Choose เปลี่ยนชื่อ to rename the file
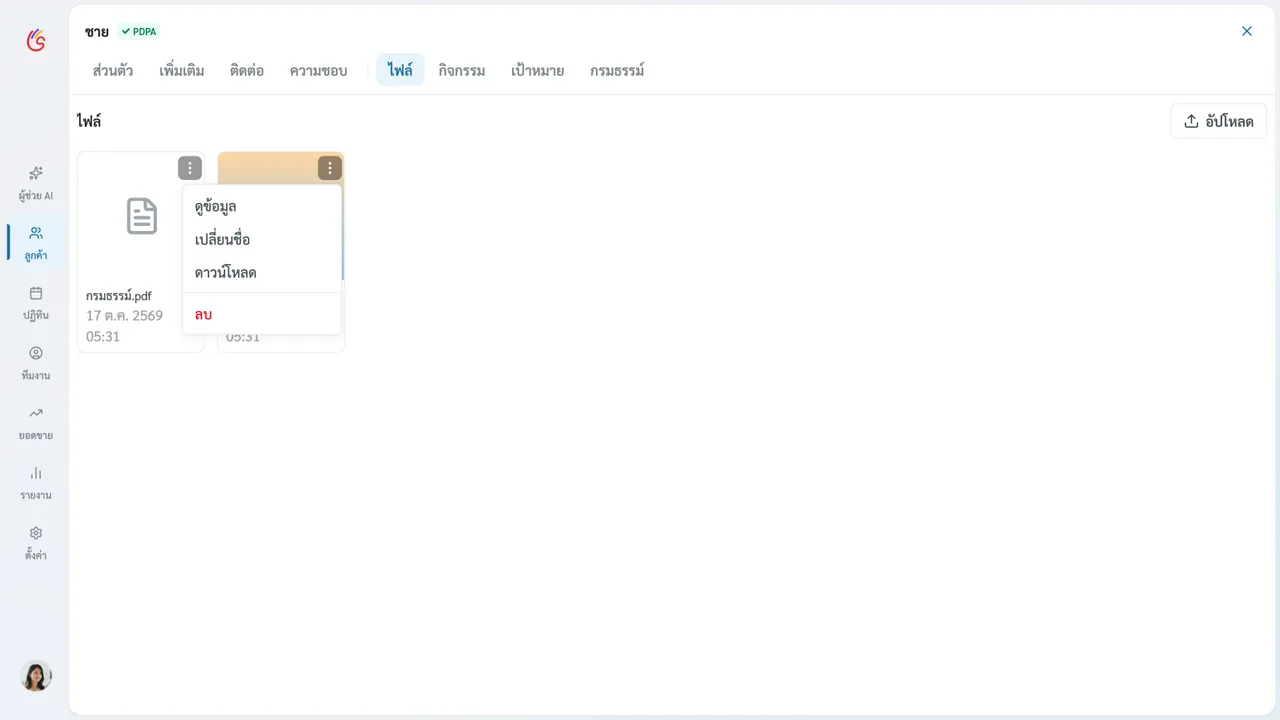Screen dimensions: 1280x720 (x=262, y=239)
